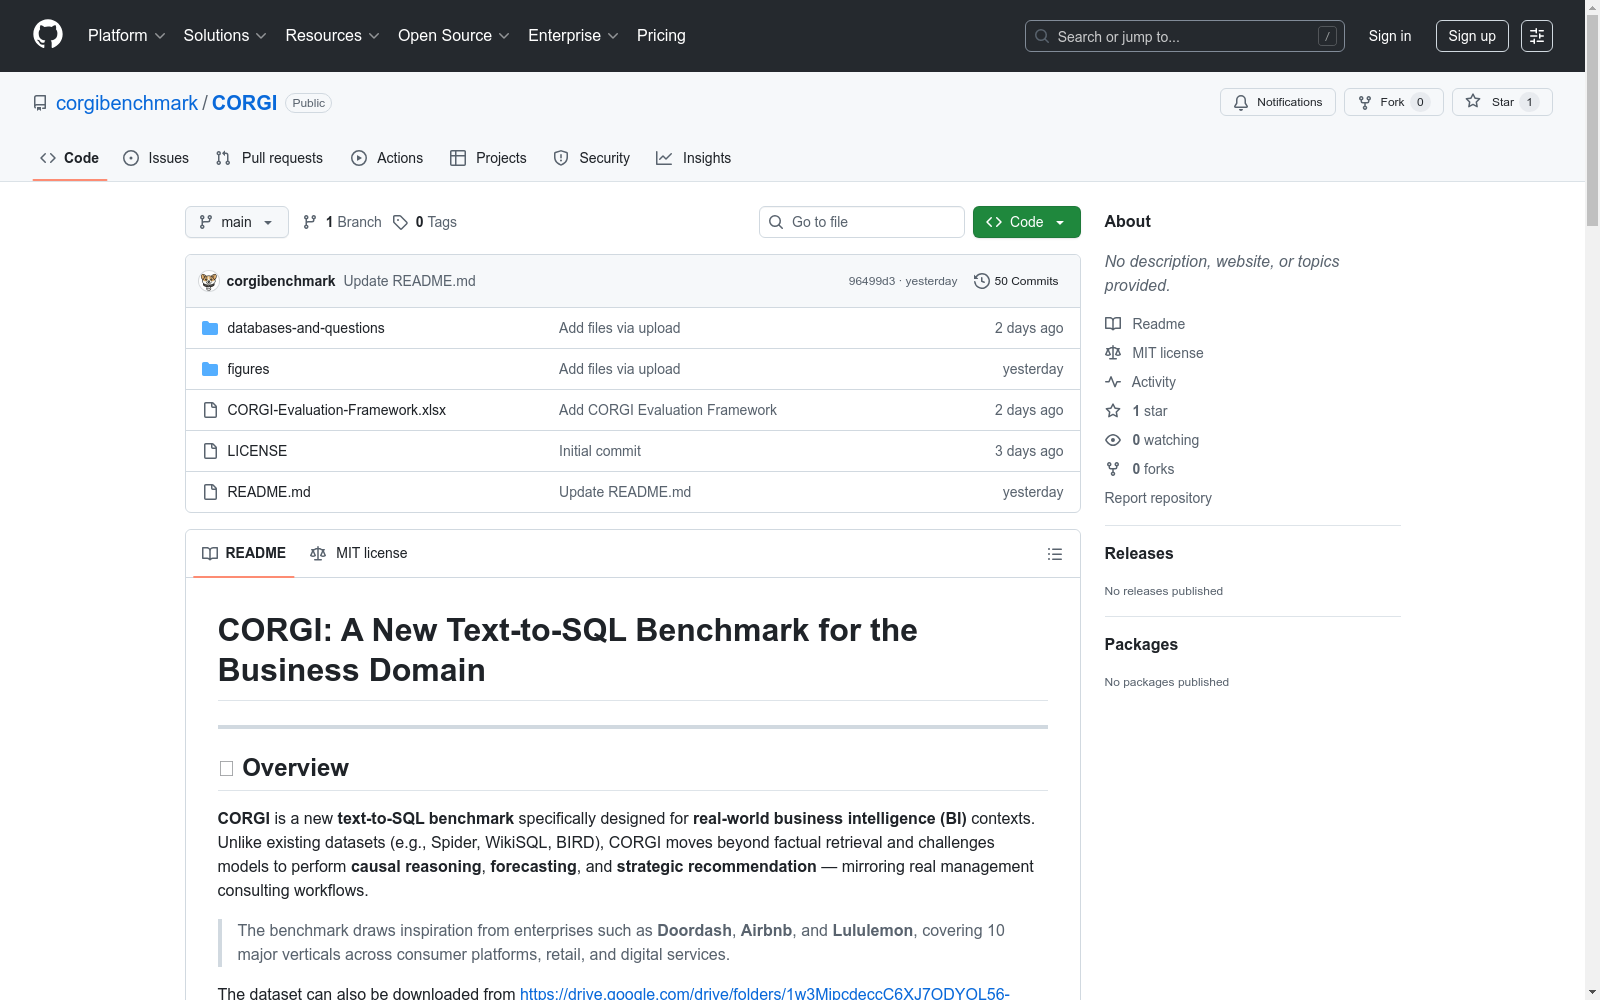The width and height of the screenshot is (1600, 1000).
Task: Open the Projects tab
Action: pyautogui.click(x=488, y=158)
